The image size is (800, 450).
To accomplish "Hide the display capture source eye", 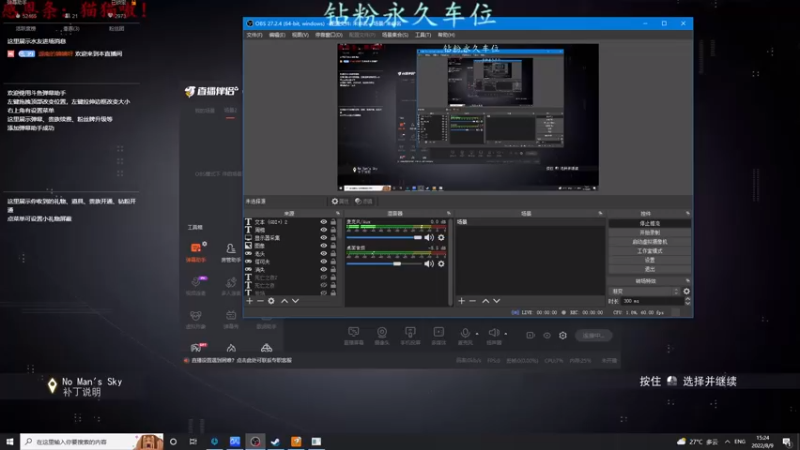I will [x=323, y=238].
